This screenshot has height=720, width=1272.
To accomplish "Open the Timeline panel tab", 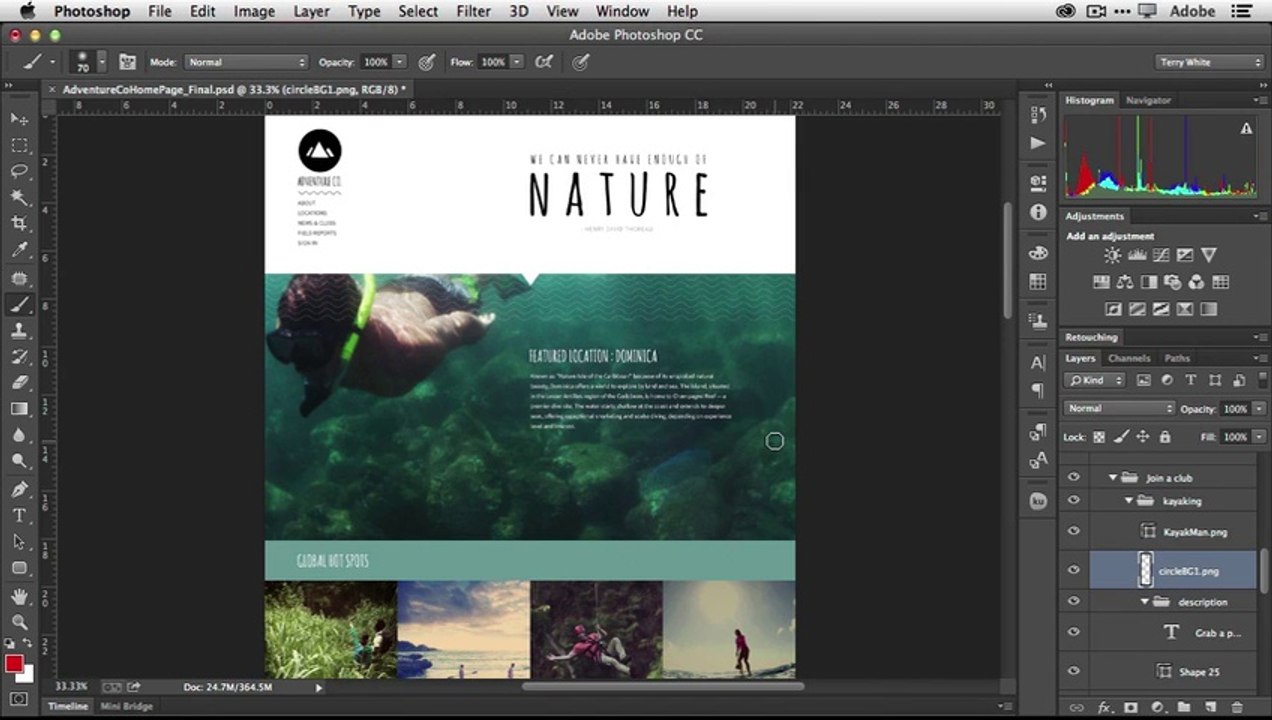I will (x=68, y=706).
